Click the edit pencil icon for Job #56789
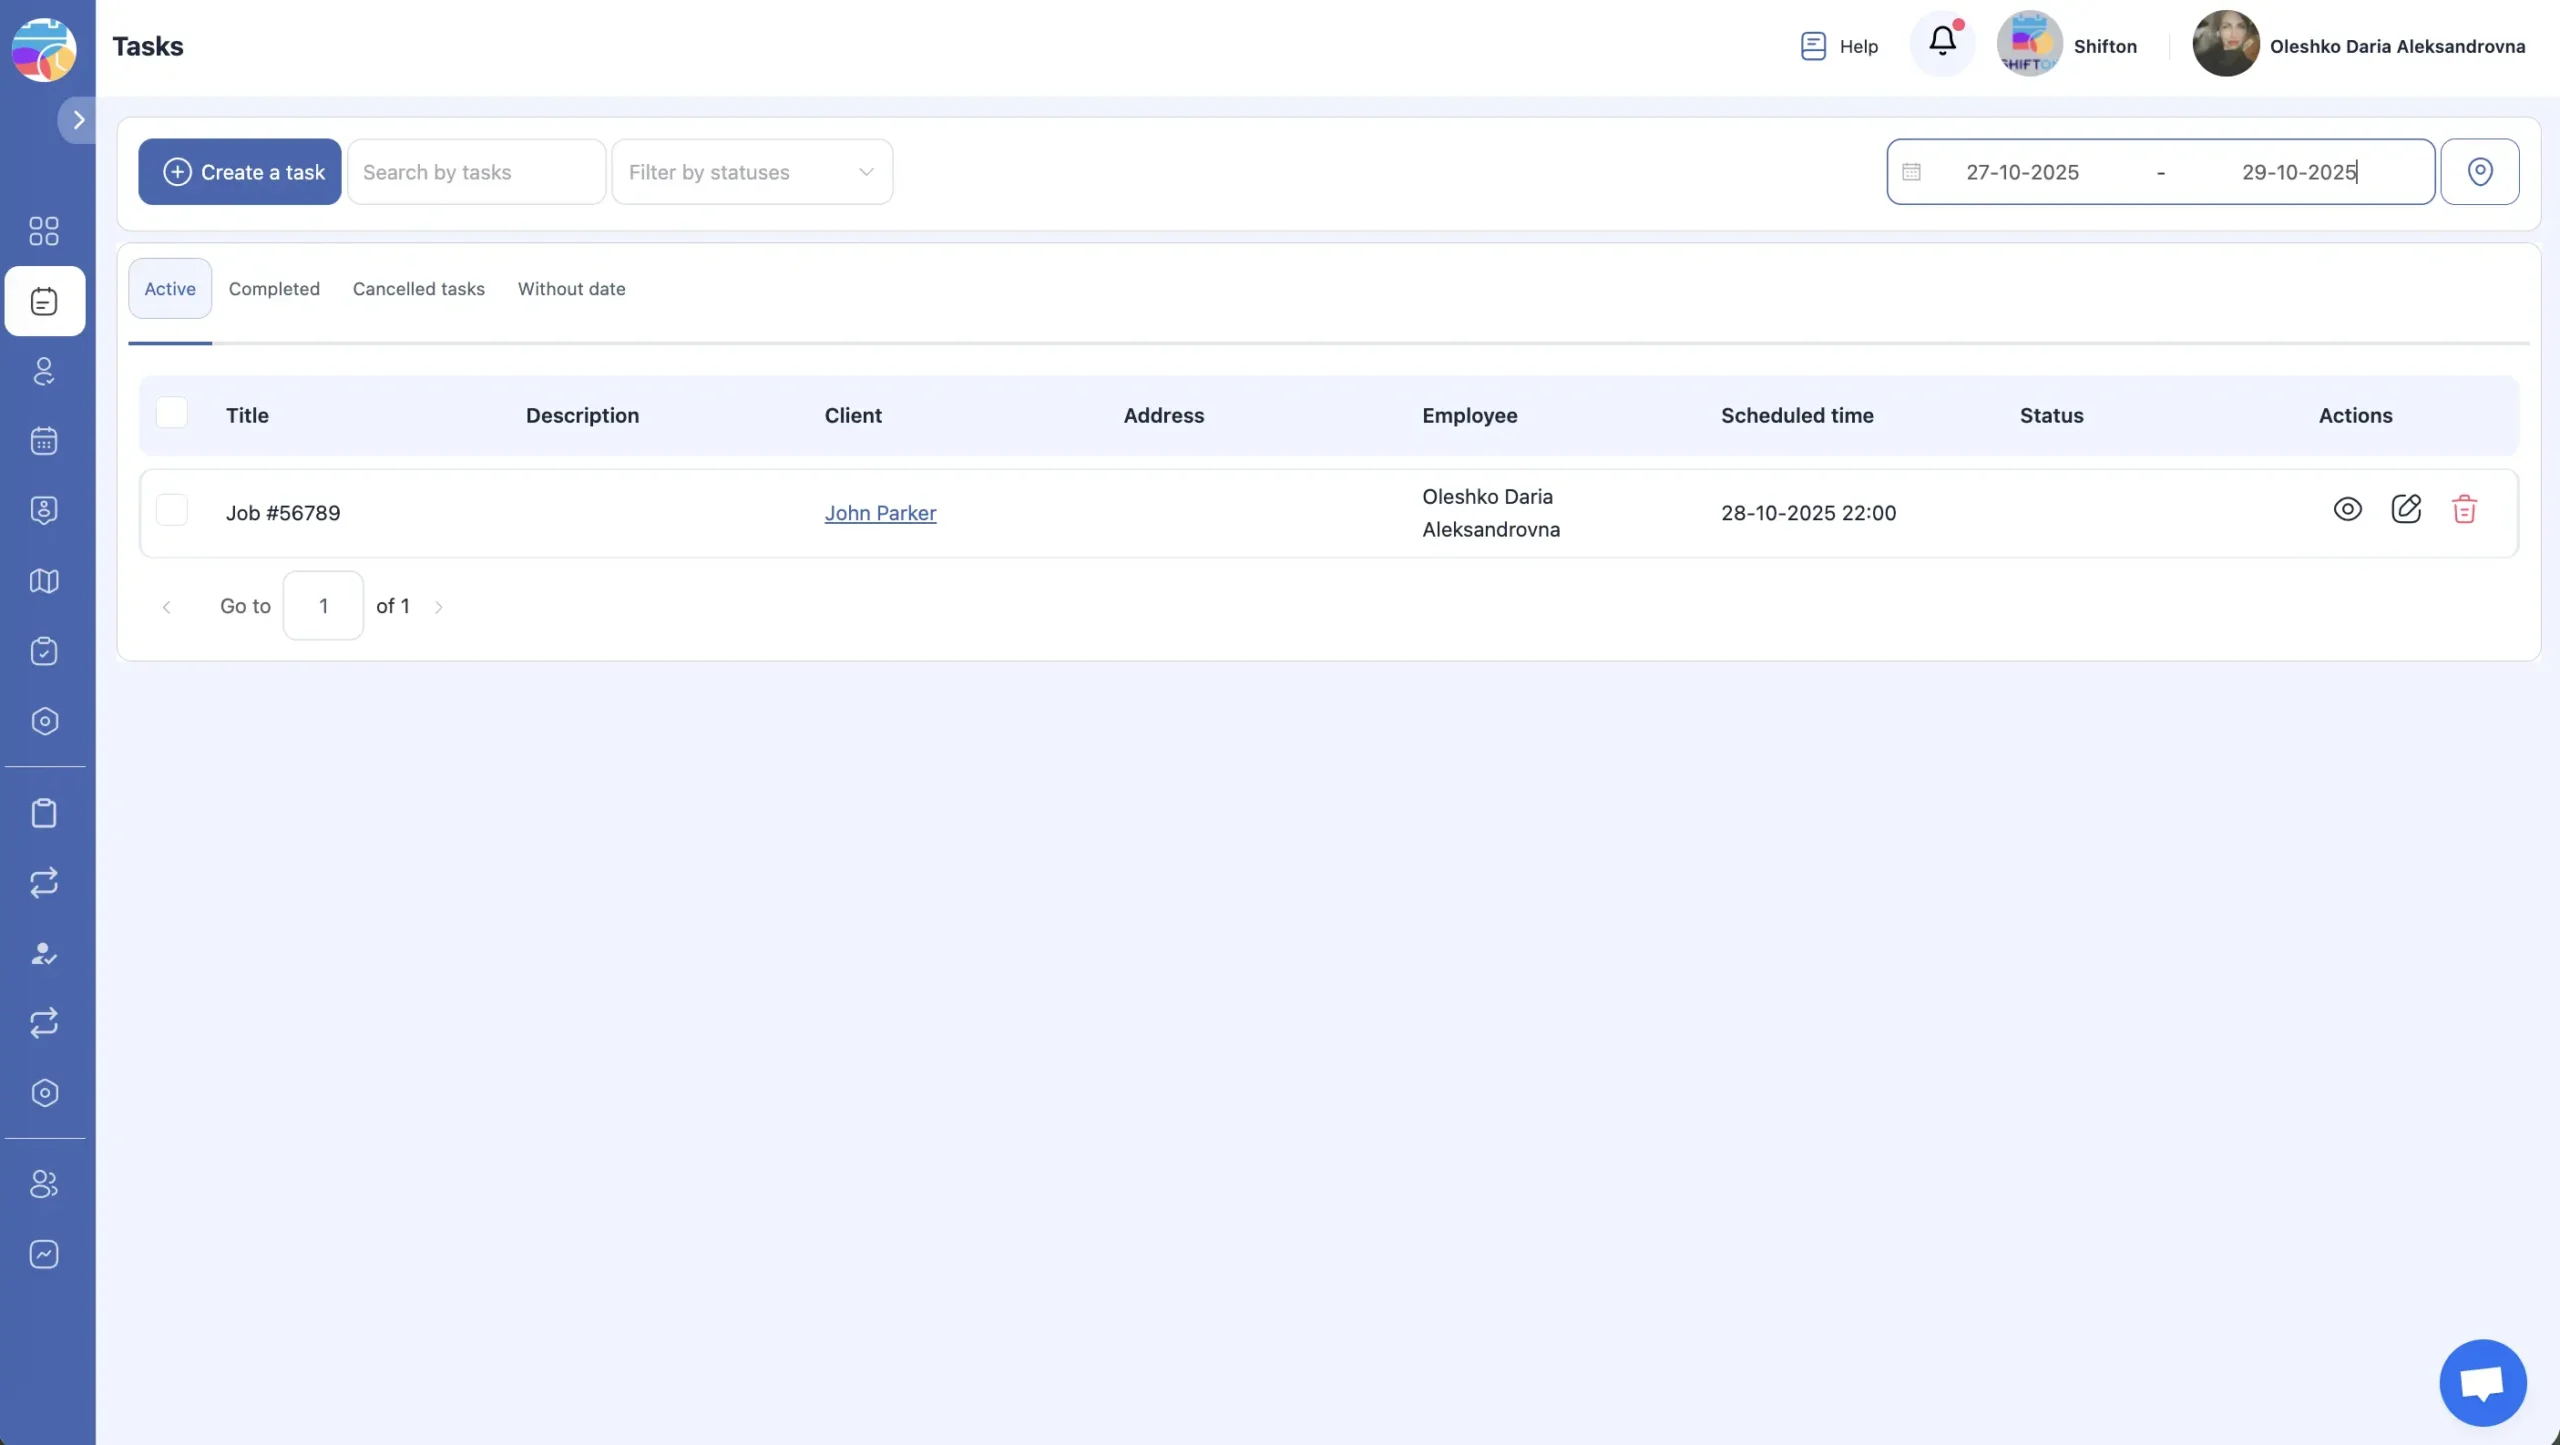Screen dimensions: 2560x1445 click(2405, 510)
